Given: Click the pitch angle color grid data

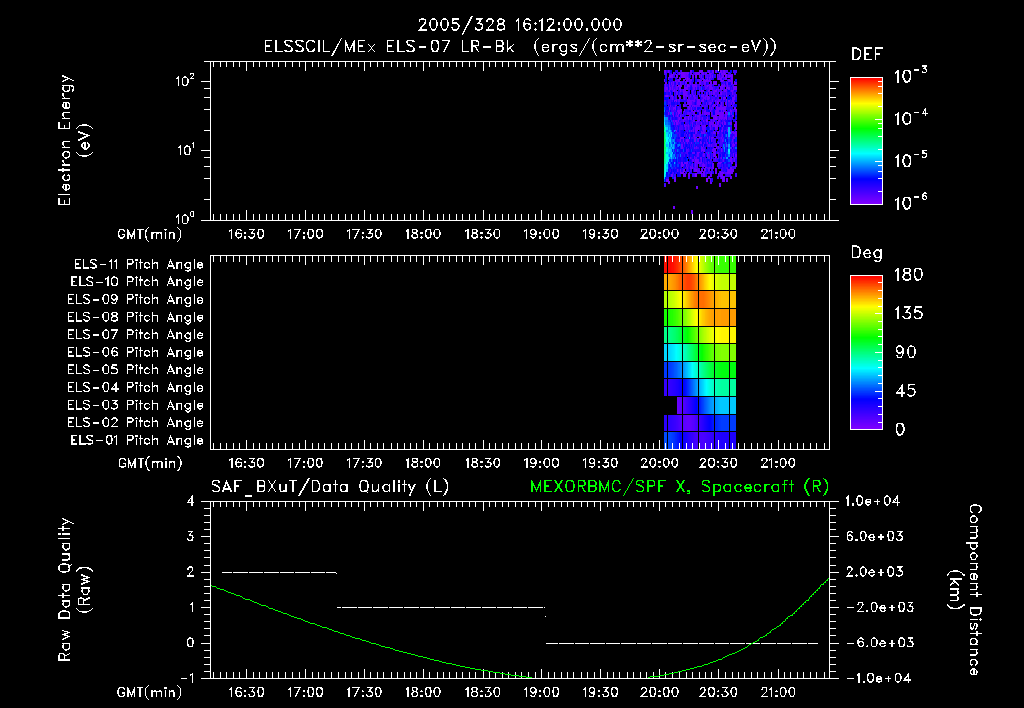Looking at the screenshot, I should click(700, 352).
